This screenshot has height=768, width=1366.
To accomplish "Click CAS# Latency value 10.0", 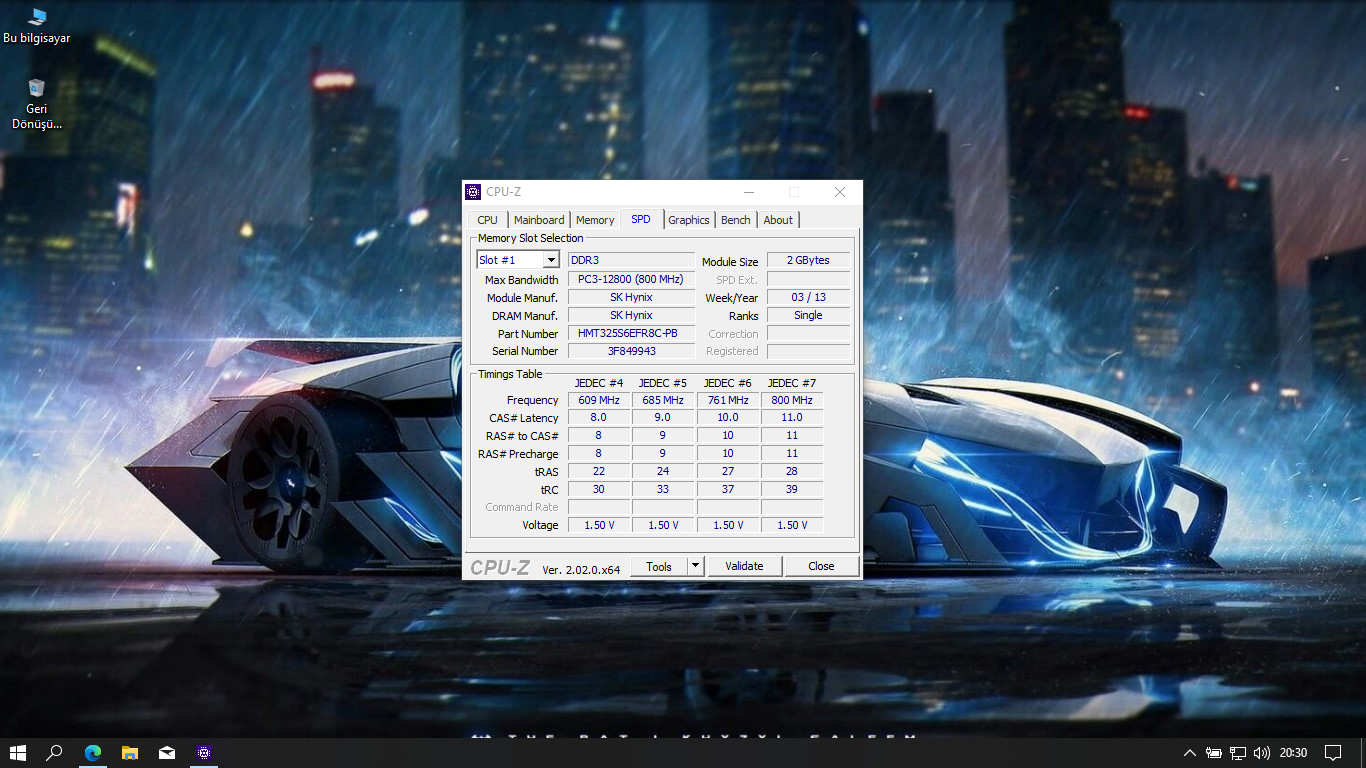I will coord(728,418).
